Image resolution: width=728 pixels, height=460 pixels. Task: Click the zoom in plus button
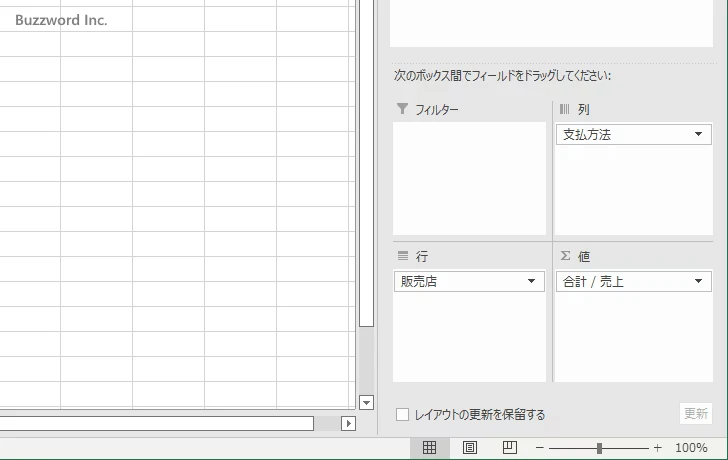tap(657, 448)
